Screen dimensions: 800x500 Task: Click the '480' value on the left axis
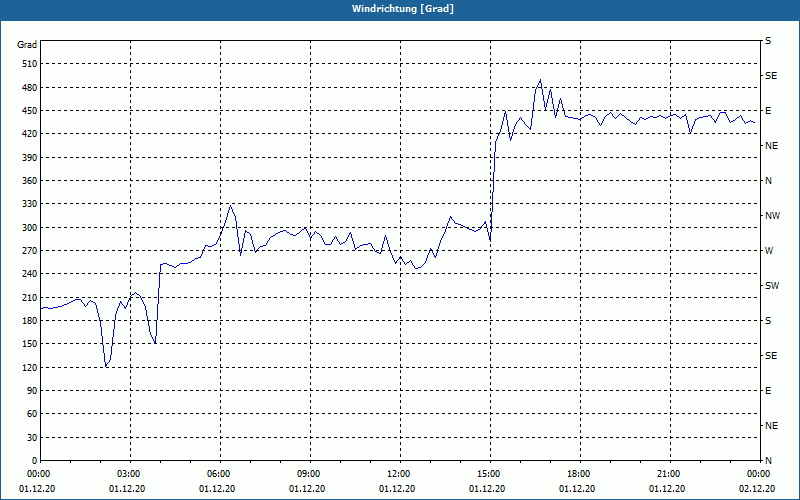pyautogui.click(x=30, y=87)
